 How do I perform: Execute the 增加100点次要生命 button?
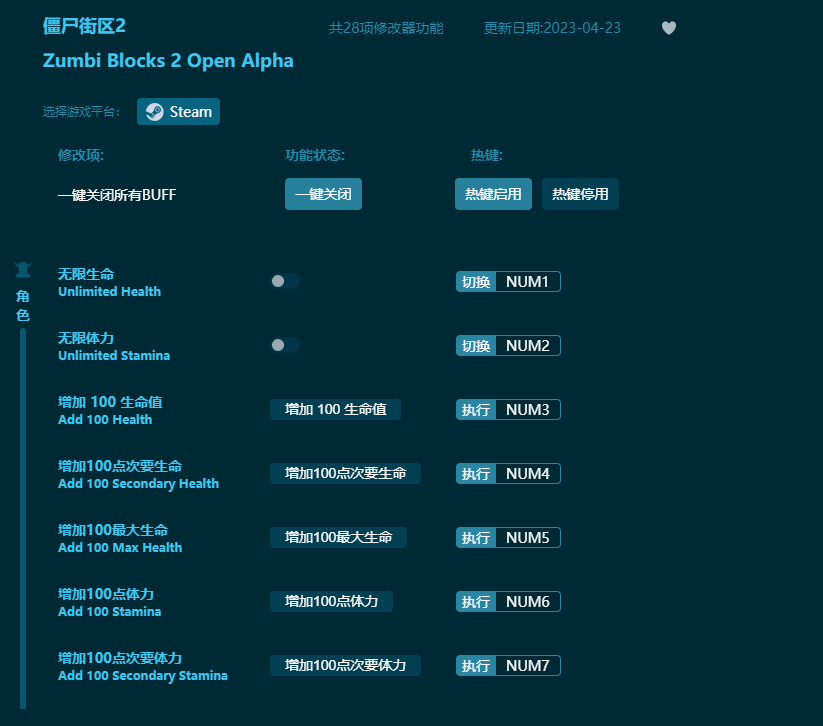coord(345,473)
